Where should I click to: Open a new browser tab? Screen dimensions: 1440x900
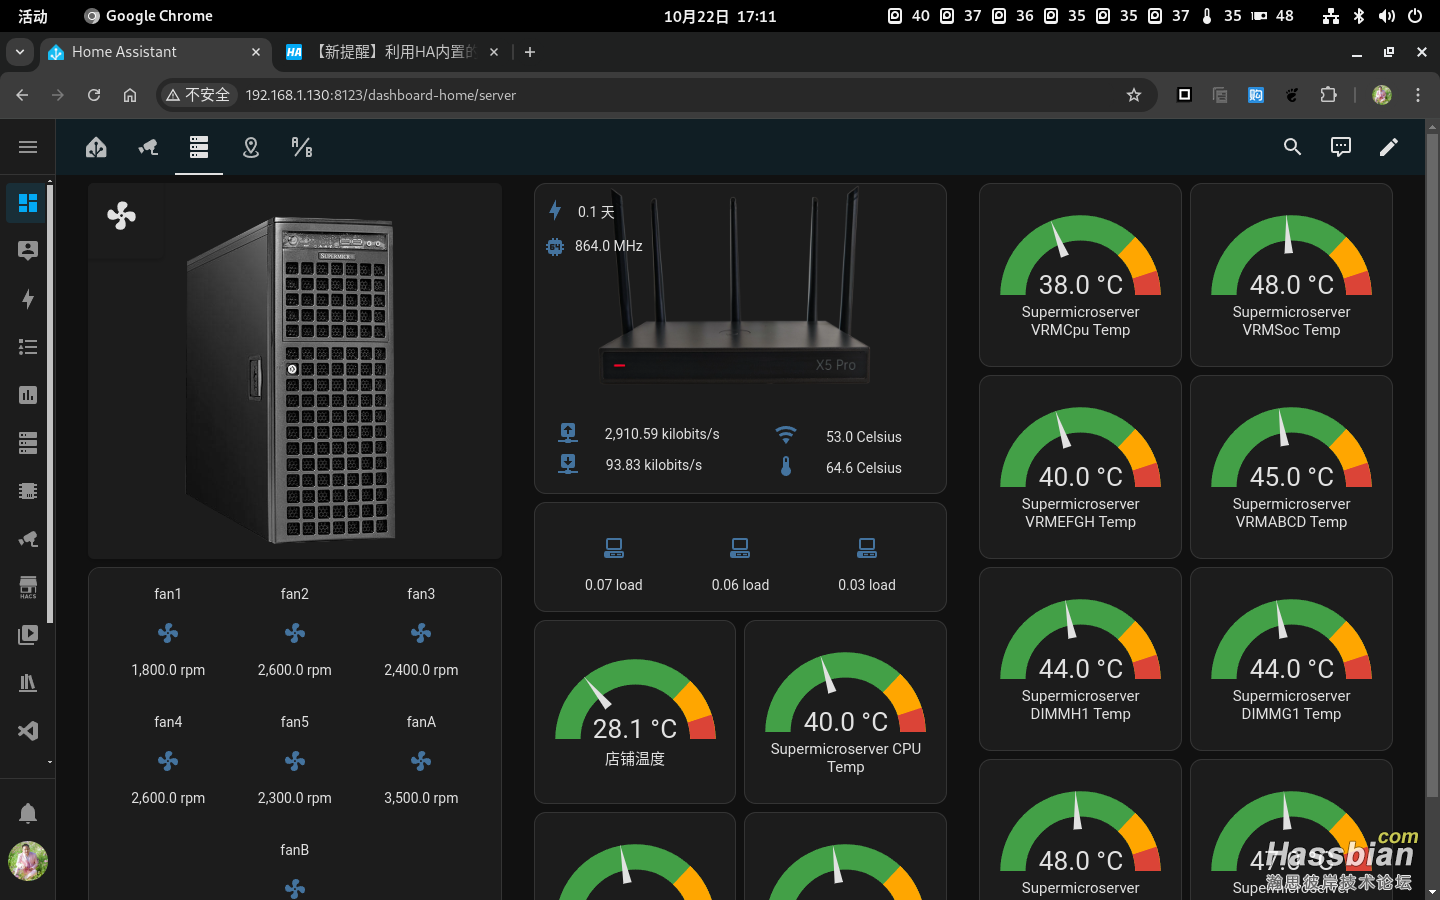pyautogui.click(x=530, y=52)
